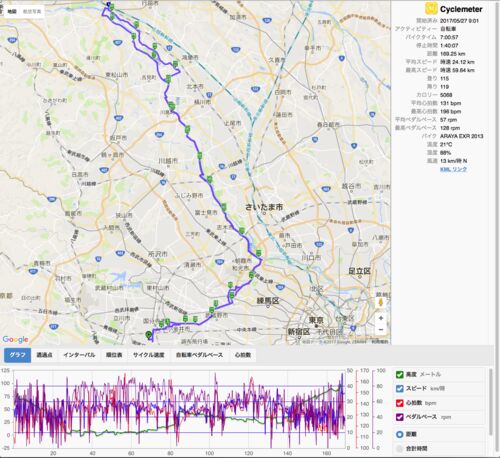
Task: Click the 練馬区 label on map
Action: point(268,301)
